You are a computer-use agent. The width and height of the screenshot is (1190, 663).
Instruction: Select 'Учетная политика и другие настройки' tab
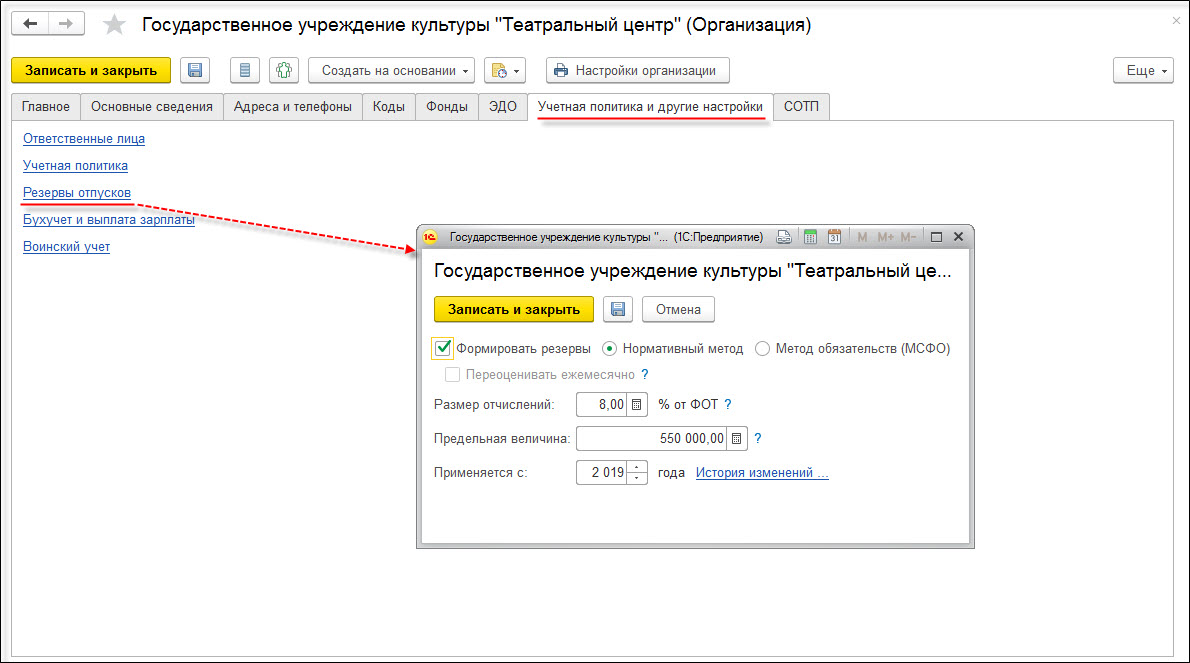point(650,107)
